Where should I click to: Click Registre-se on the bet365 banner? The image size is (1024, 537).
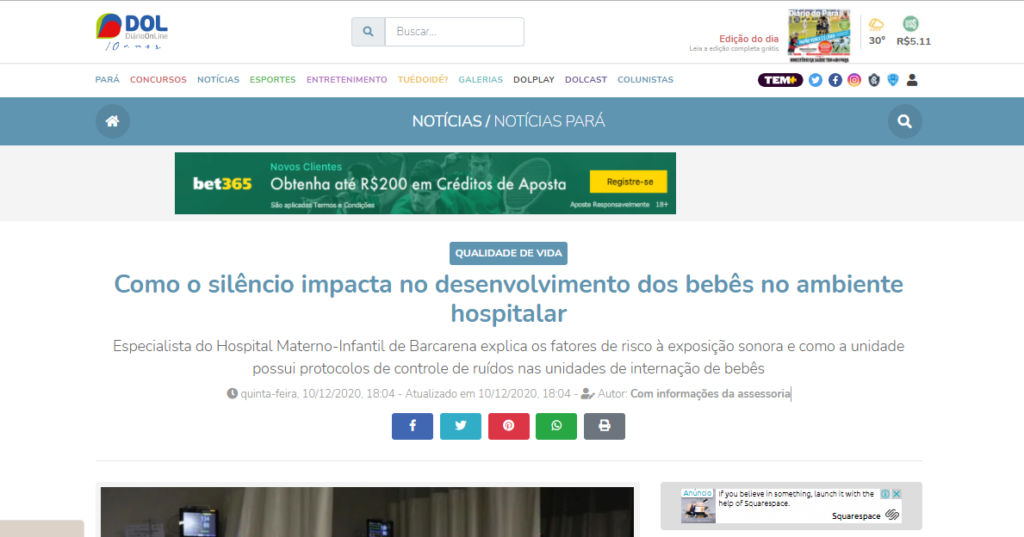628,182
